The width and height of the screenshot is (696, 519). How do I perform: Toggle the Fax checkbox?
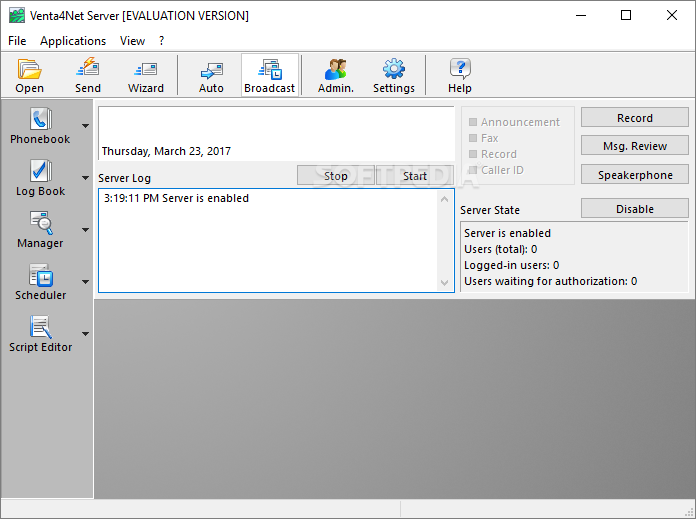point(473,138)
